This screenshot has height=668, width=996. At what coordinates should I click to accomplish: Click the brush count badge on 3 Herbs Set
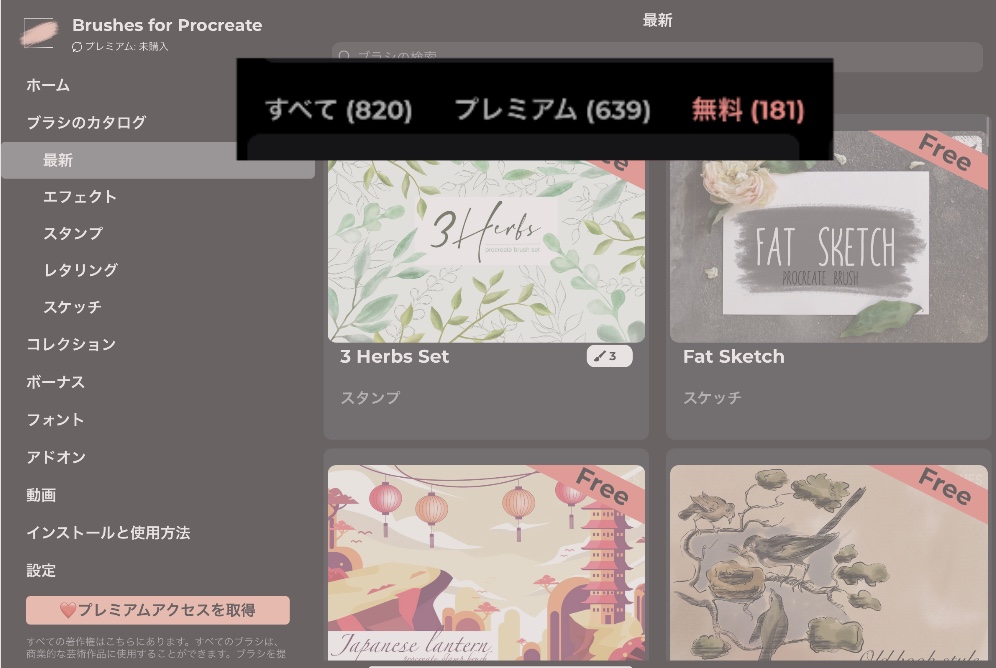tap(609, 356)
